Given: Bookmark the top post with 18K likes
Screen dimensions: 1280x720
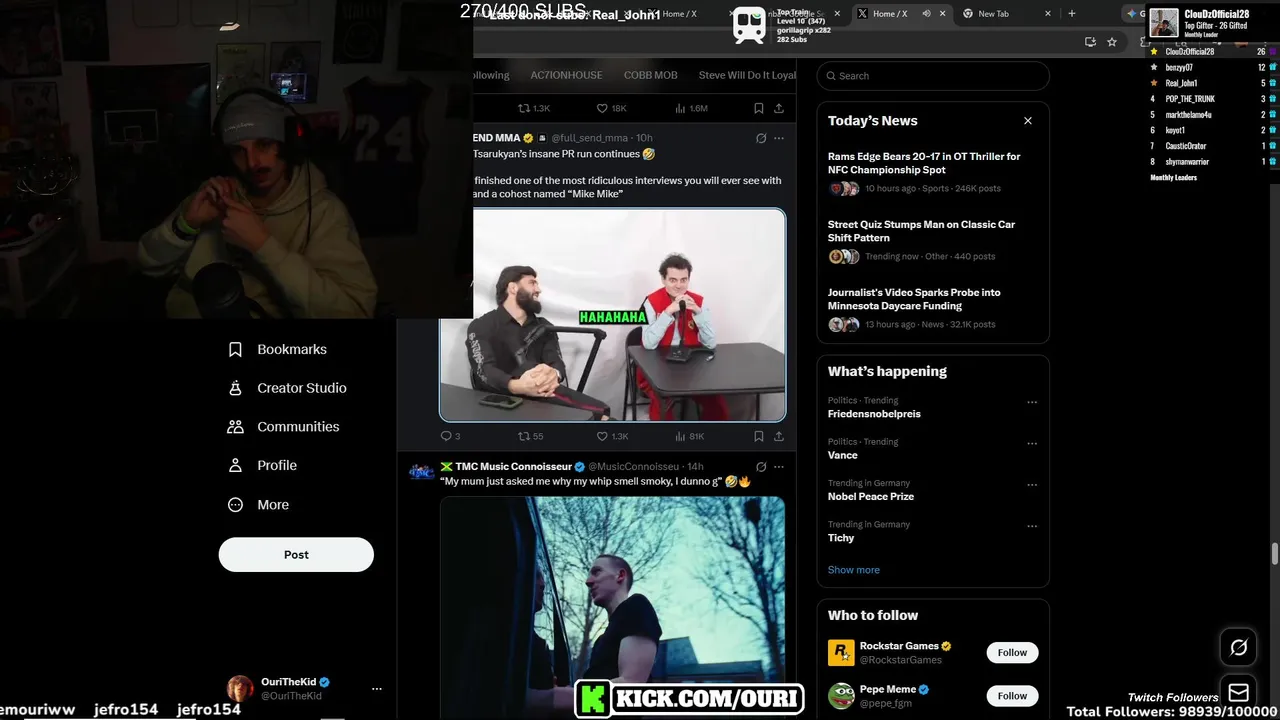Looking at the screenshot, I should (x=758, y=108).
